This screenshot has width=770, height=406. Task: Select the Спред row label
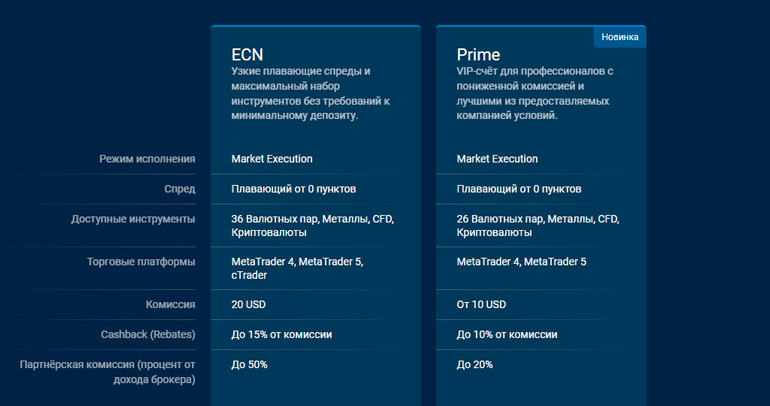click(x=180, y=189)
